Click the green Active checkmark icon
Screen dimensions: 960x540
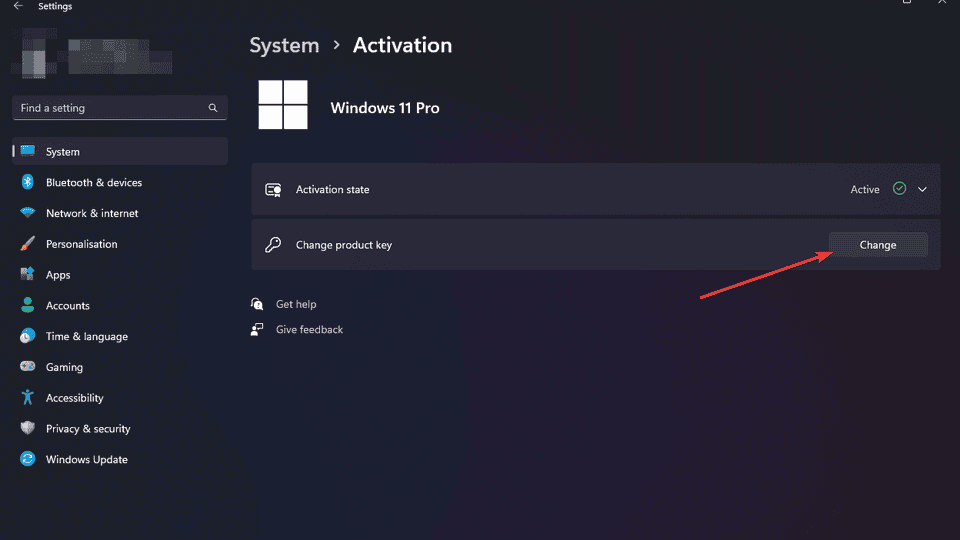click(899, 189)
